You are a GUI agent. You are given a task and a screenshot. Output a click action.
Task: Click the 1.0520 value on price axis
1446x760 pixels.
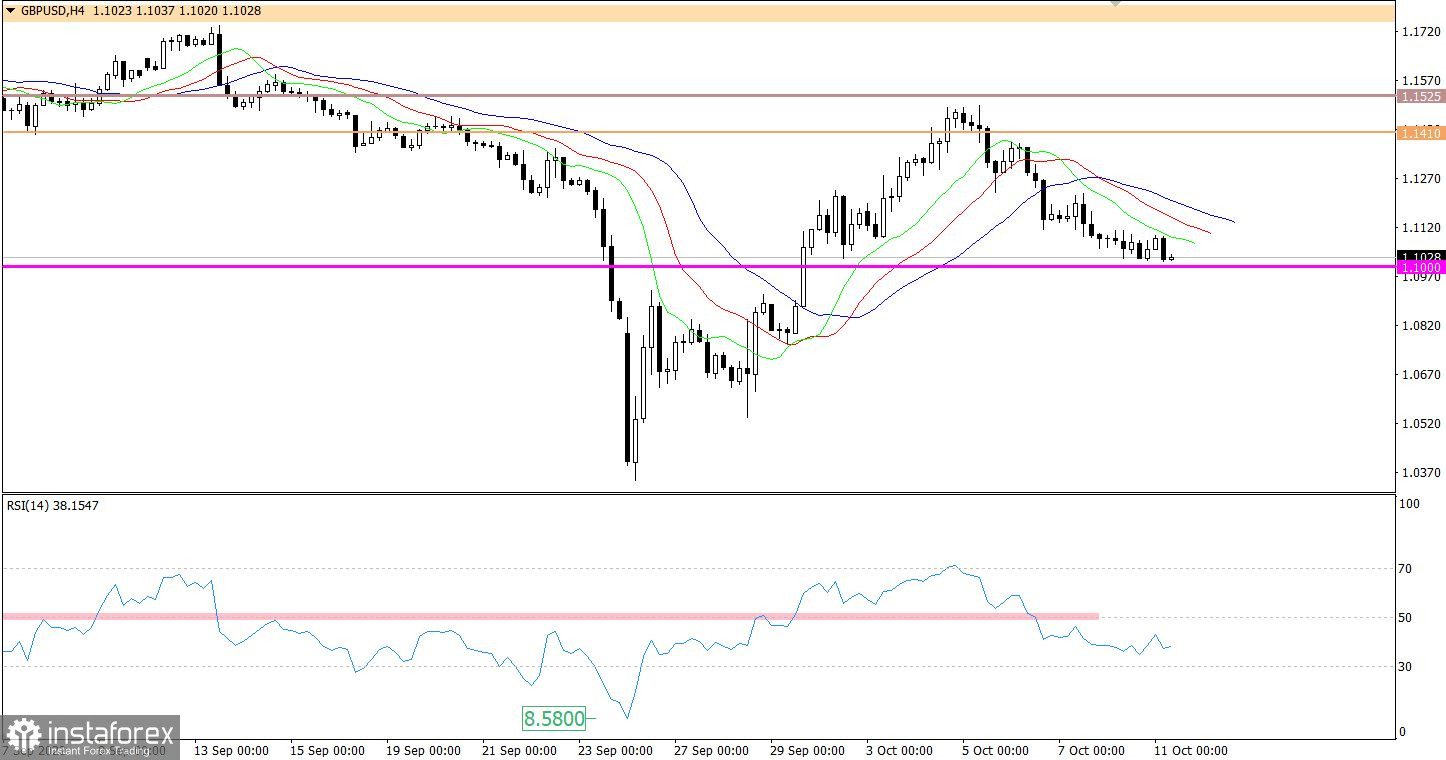coord(1421,423)
